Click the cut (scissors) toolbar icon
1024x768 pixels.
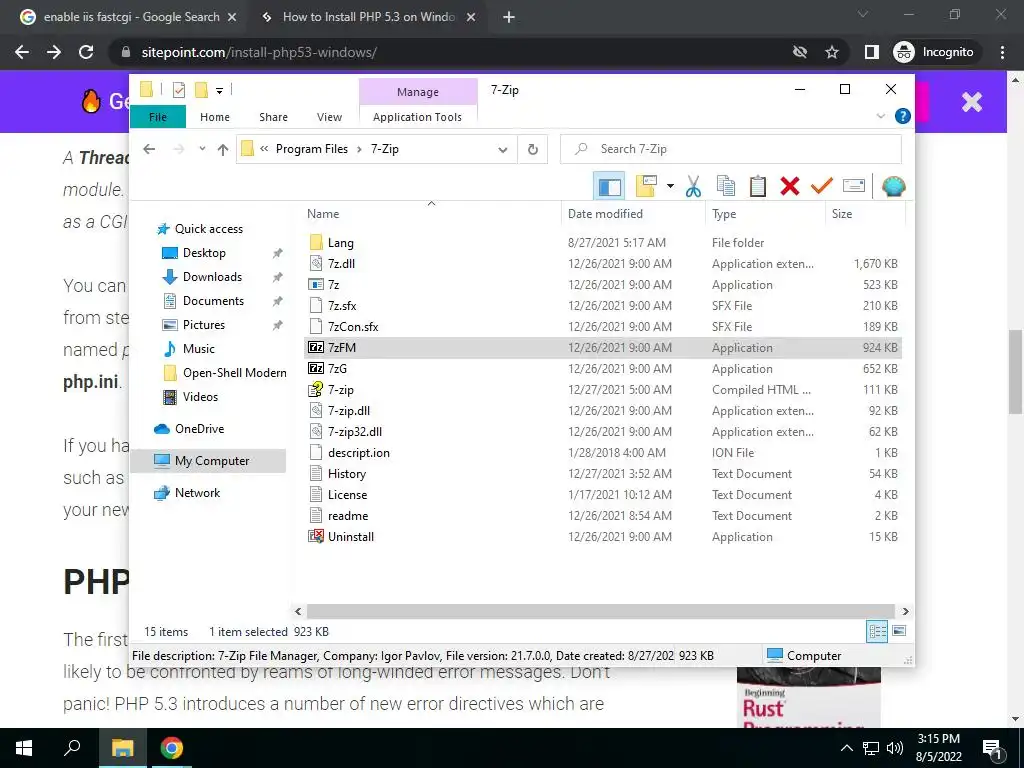tap(693, 186)
